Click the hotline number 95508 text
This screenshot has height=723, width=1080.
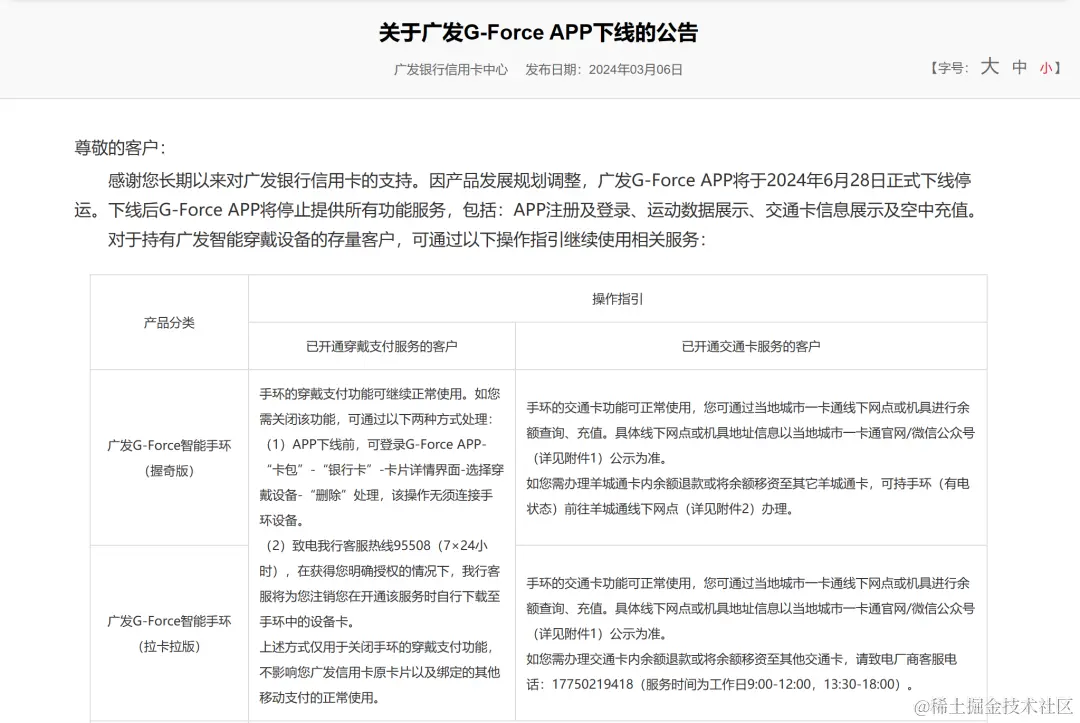pyautogui.click(x=413, y=545)
